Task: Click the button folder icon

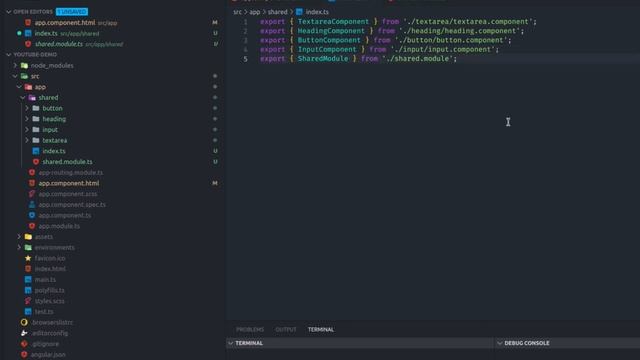Action: (36, 108)
